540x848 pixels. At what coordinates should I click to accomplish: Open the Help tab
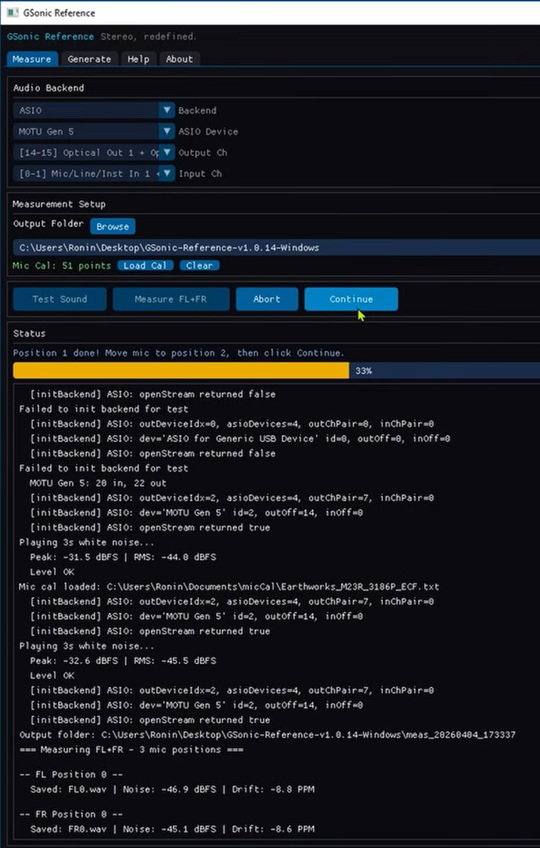pos(138,59)
